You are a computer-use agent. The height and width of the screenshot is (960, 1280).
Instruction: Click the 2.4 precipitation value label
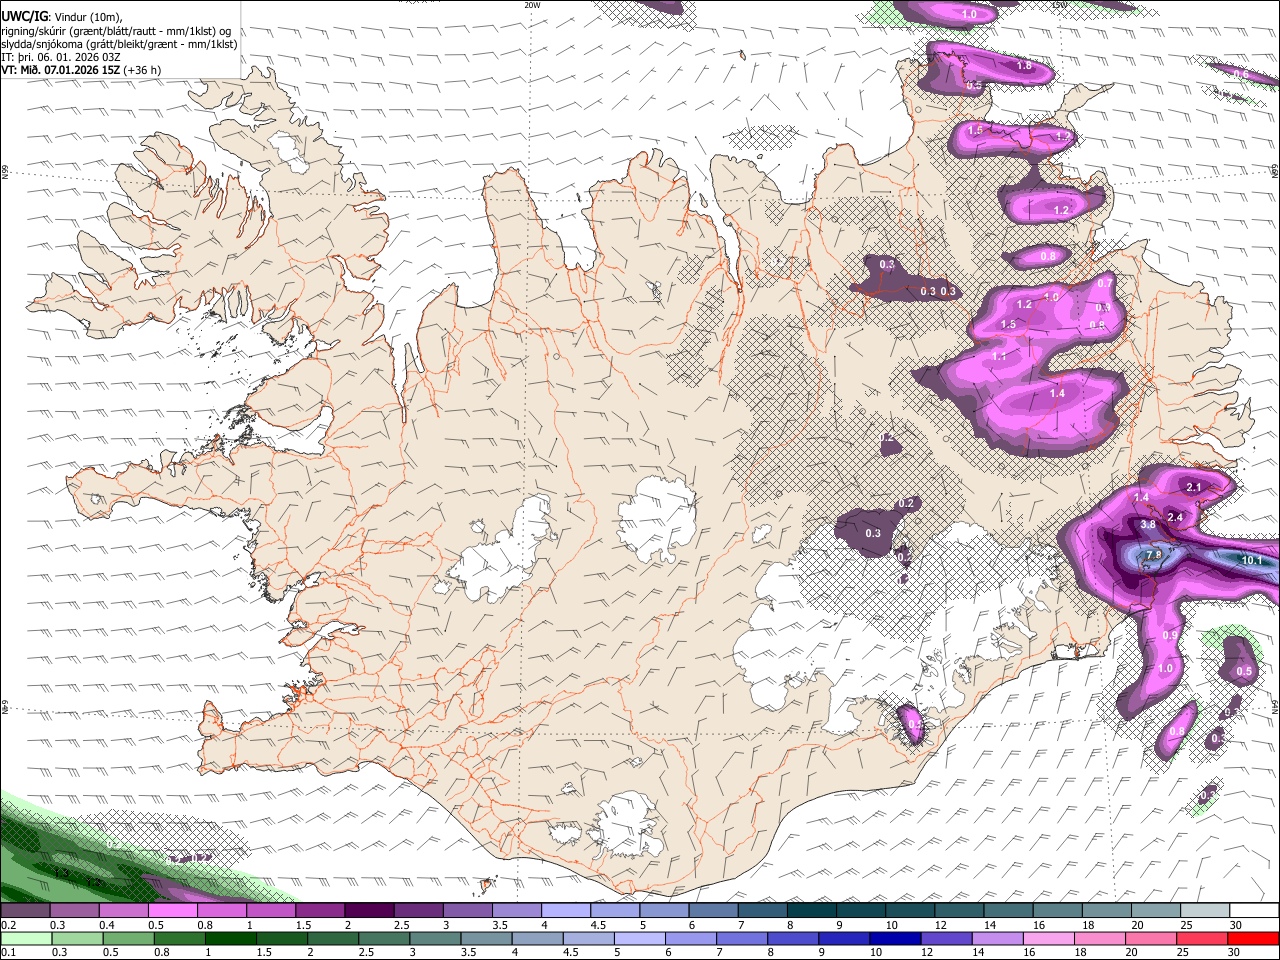coord(1176,517)
